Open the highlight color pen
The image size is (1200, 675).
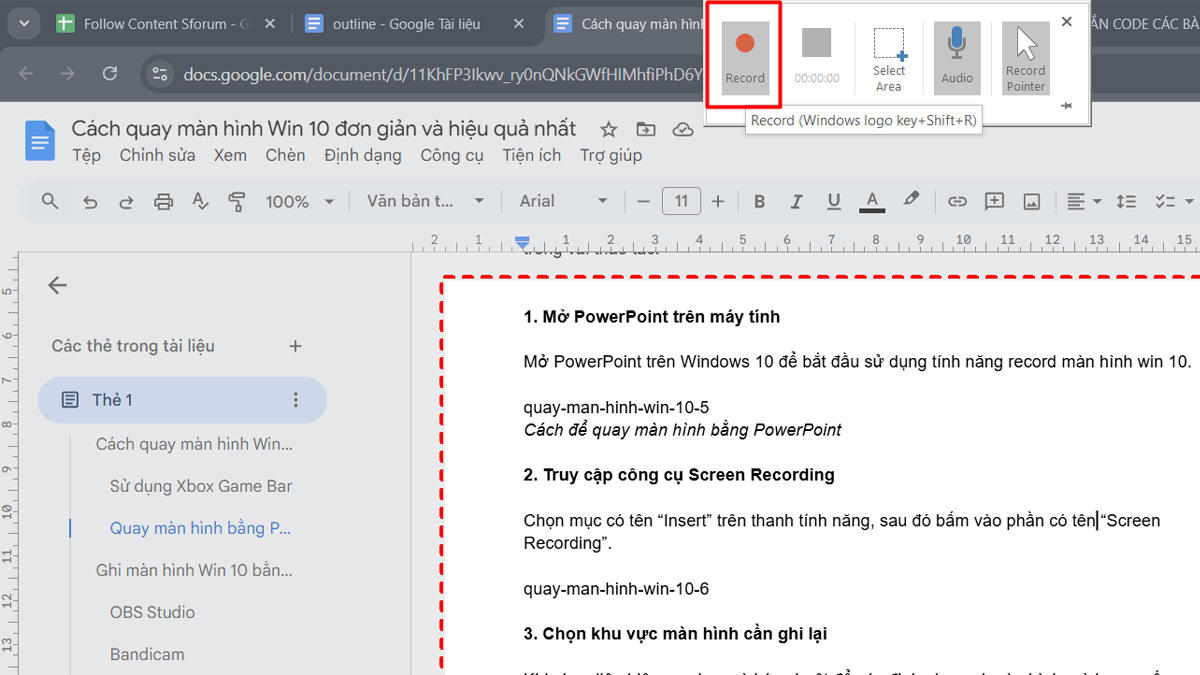click(x=910, y=201)
